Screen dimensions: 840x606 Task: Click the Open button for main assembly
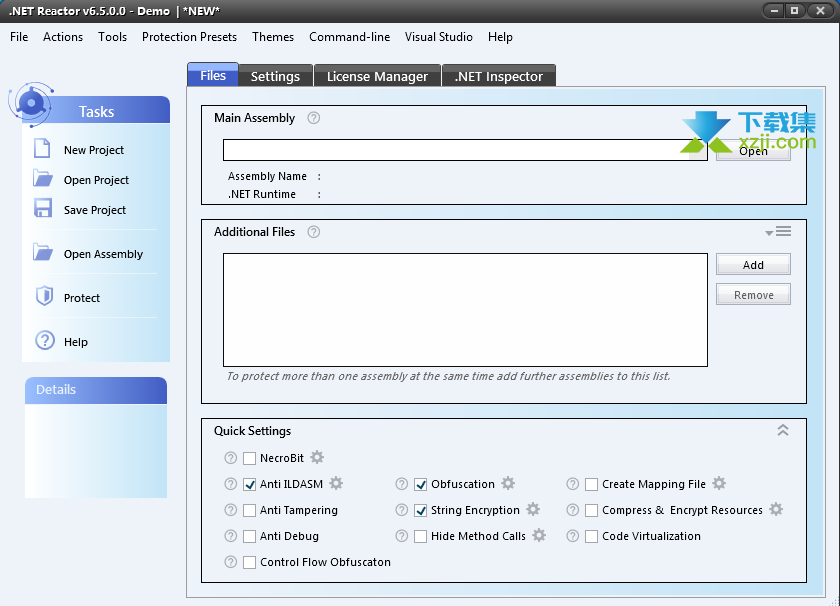coord(753,151)
